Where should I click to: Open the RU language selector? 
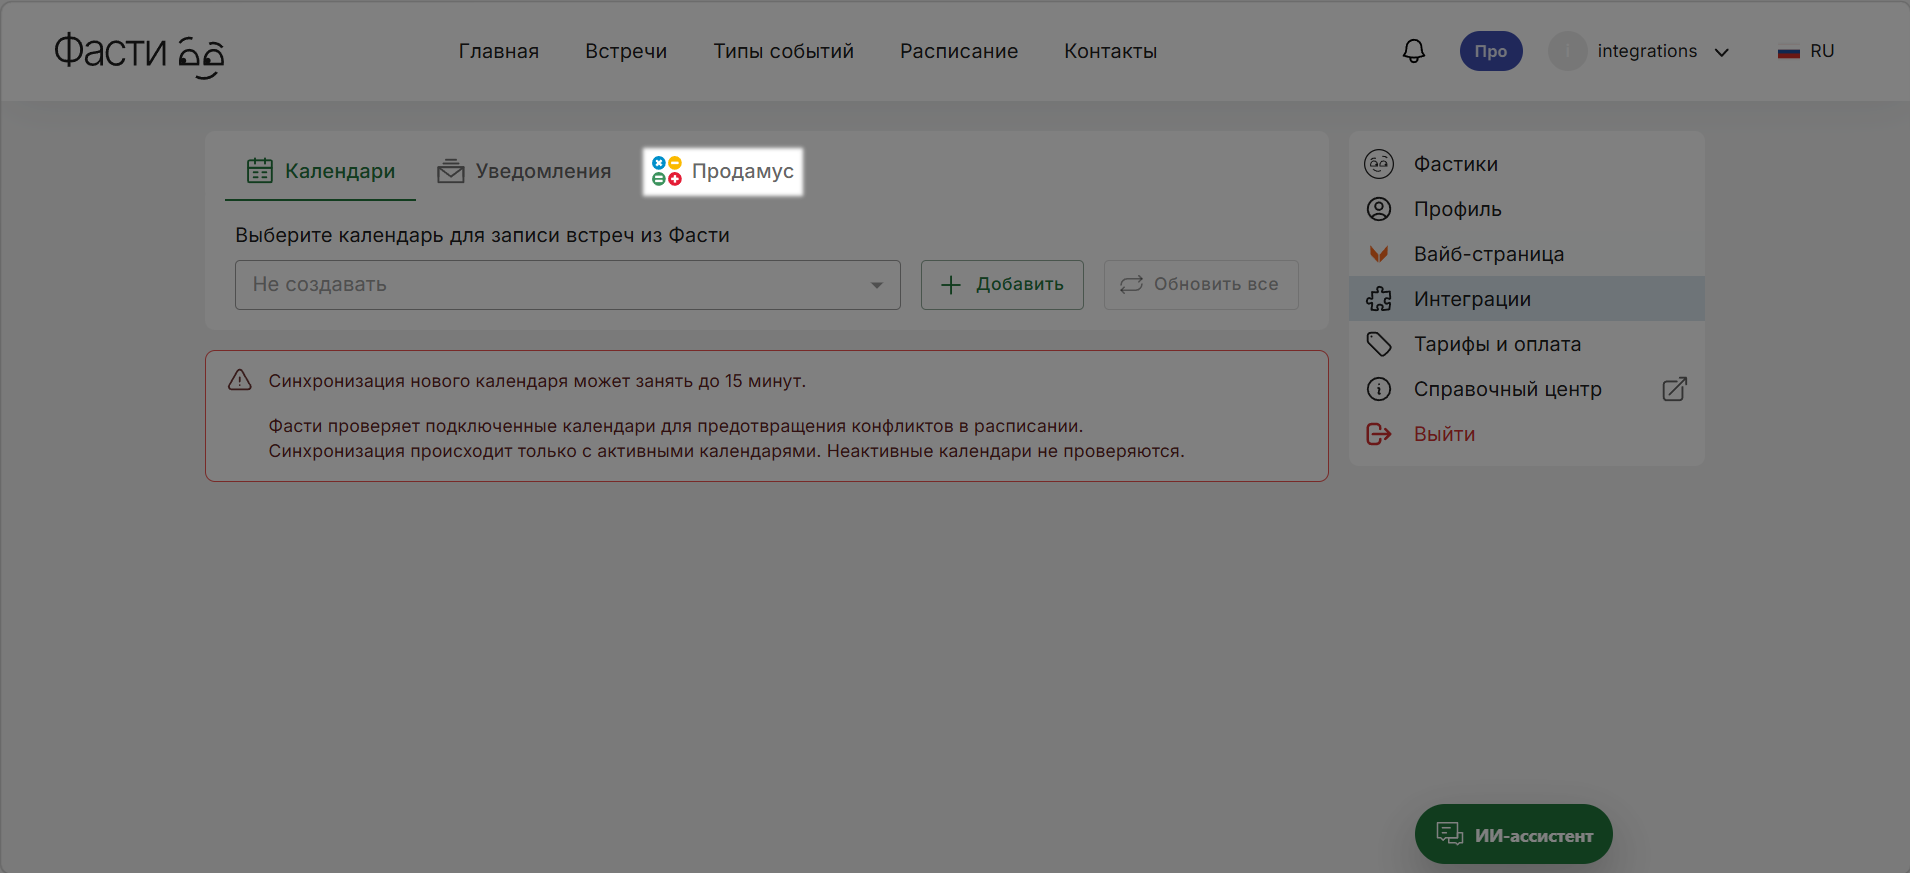[x=1806, y=51]
